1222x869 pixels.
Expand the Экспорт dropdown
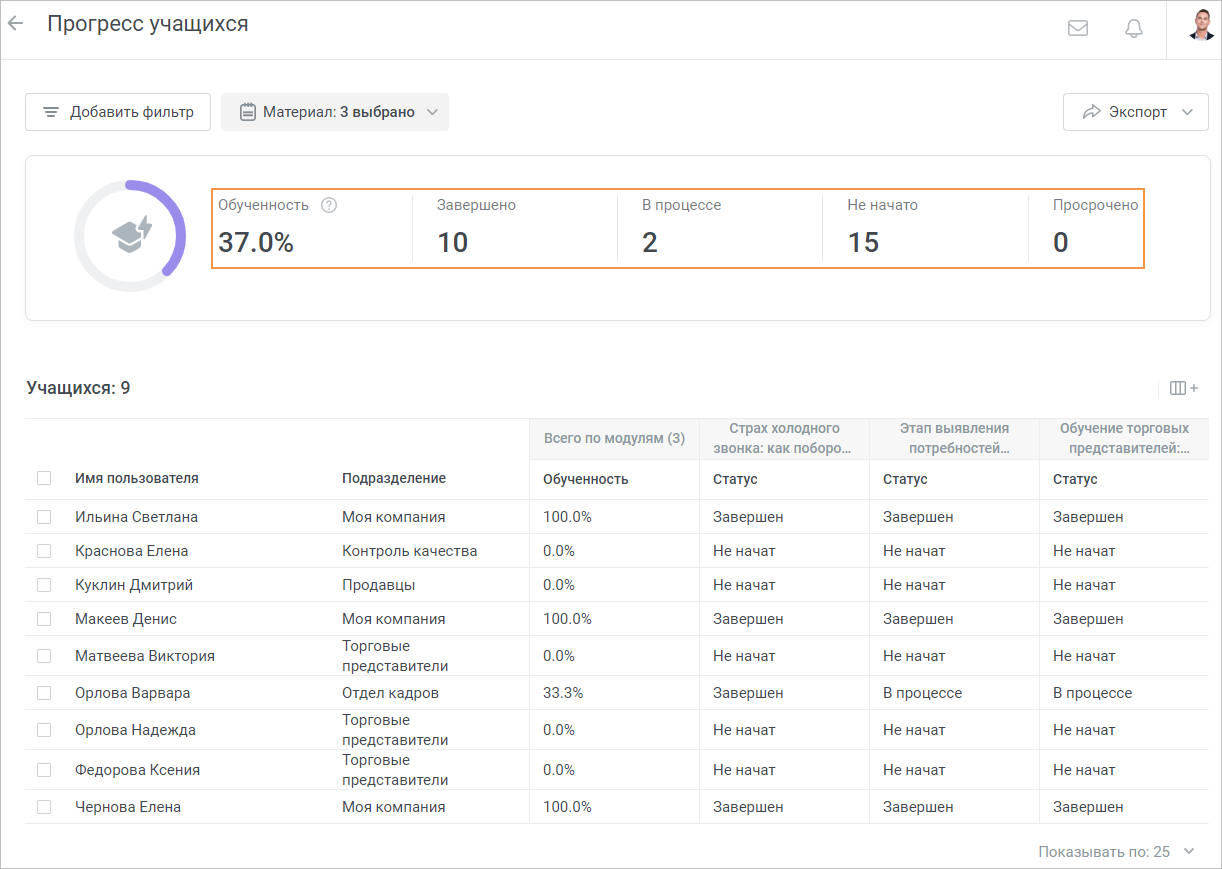tap(1136, 112)
